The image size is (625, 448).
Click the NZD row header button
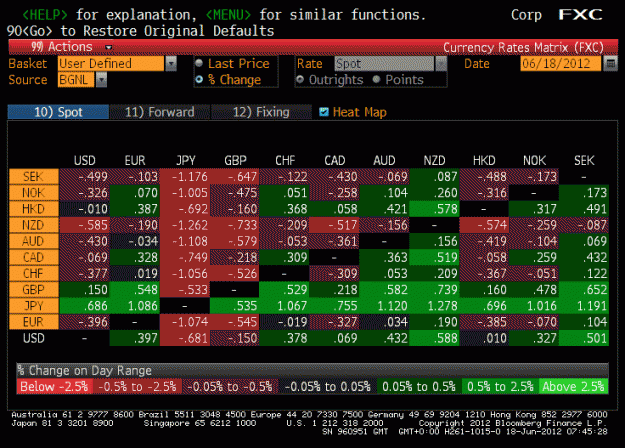pyautogui.click(x=34, y=225)
